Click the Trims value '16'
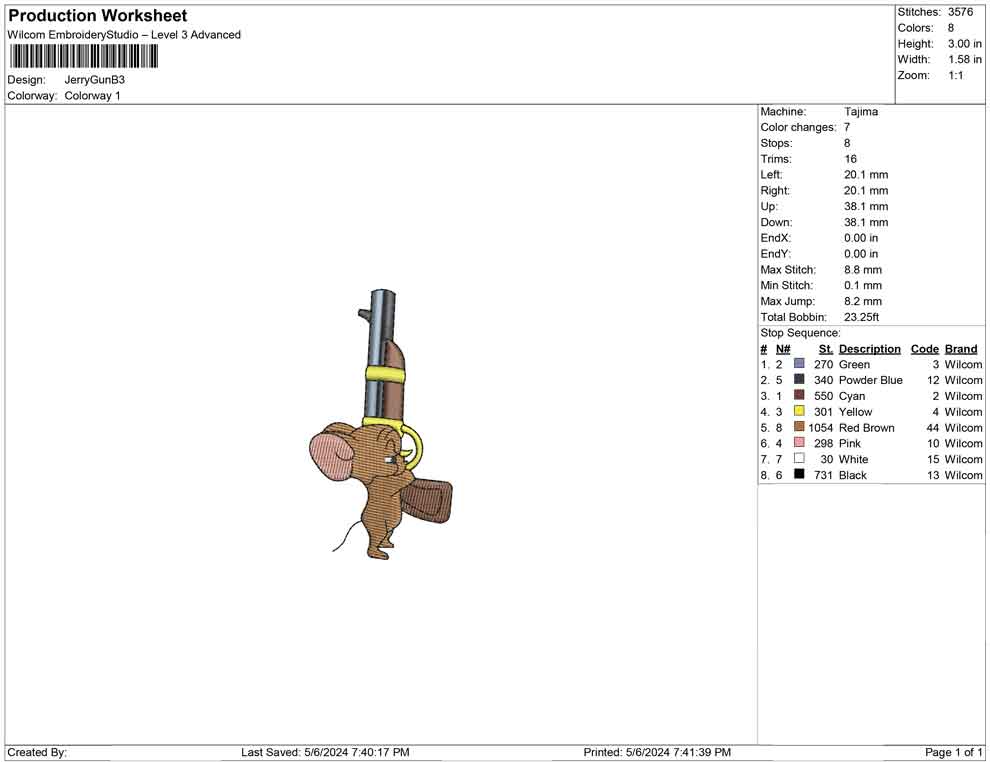 click(x=850, y=158)
